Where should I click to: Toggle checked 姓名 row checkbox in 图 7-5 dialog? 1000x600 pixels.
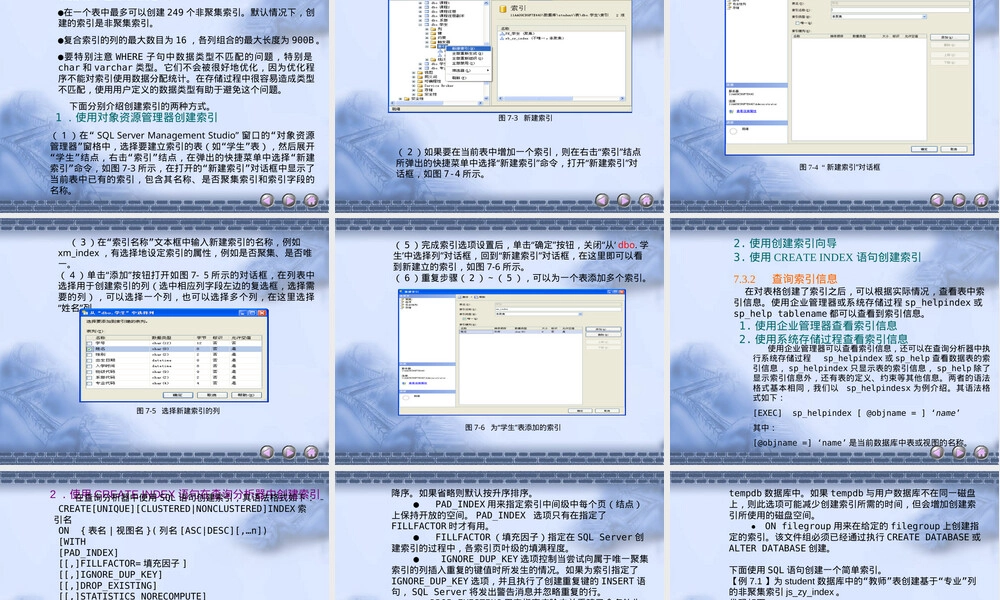click(x=89, y=349)
